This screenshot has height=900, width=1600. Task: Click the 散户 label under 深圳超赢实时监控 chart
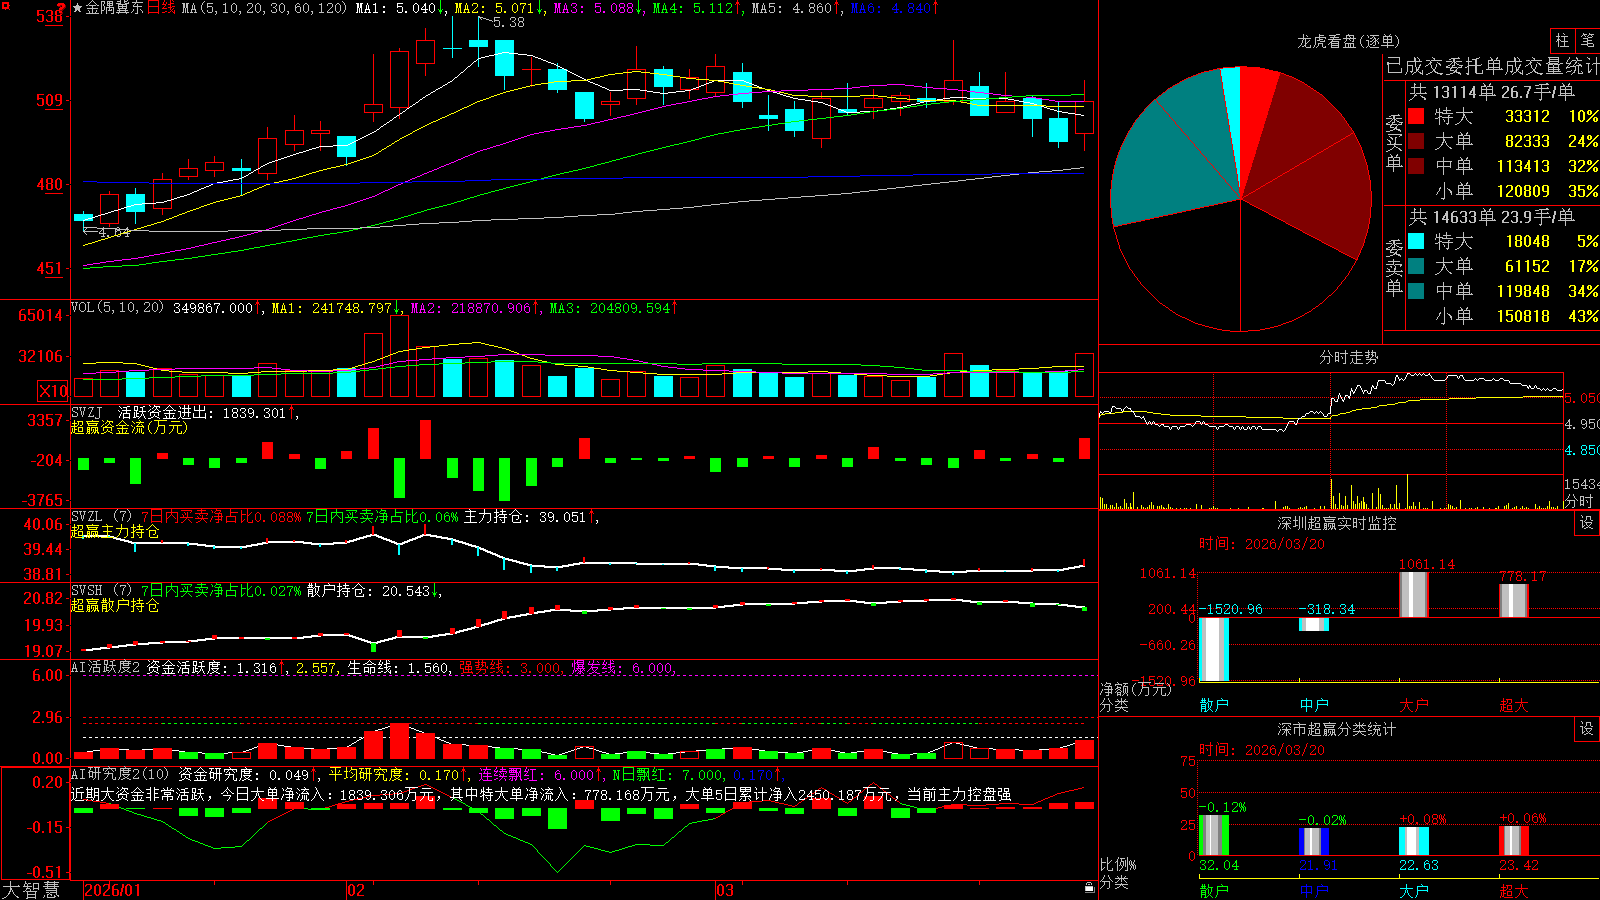(1214, 705)
